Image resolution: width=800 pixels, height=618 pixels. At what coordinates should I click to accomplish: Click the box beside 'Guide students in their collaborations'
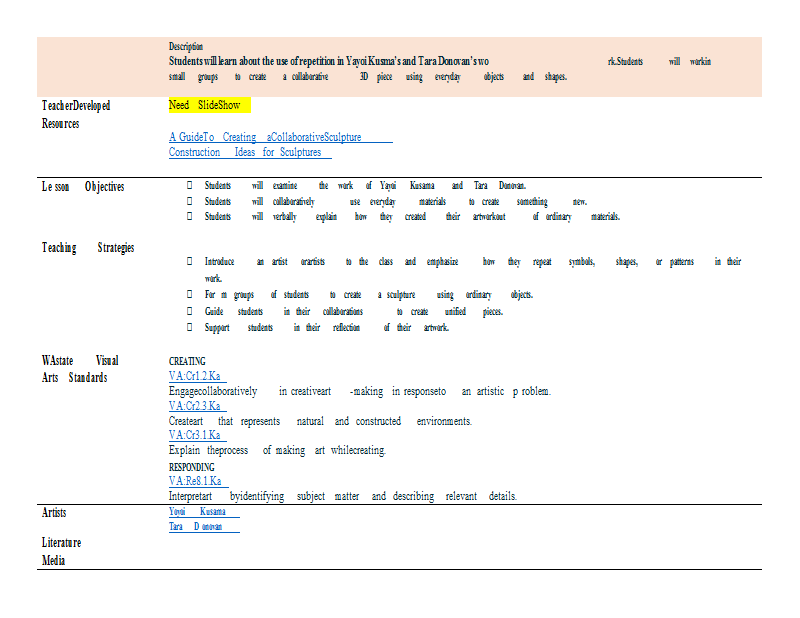point(190,311)
